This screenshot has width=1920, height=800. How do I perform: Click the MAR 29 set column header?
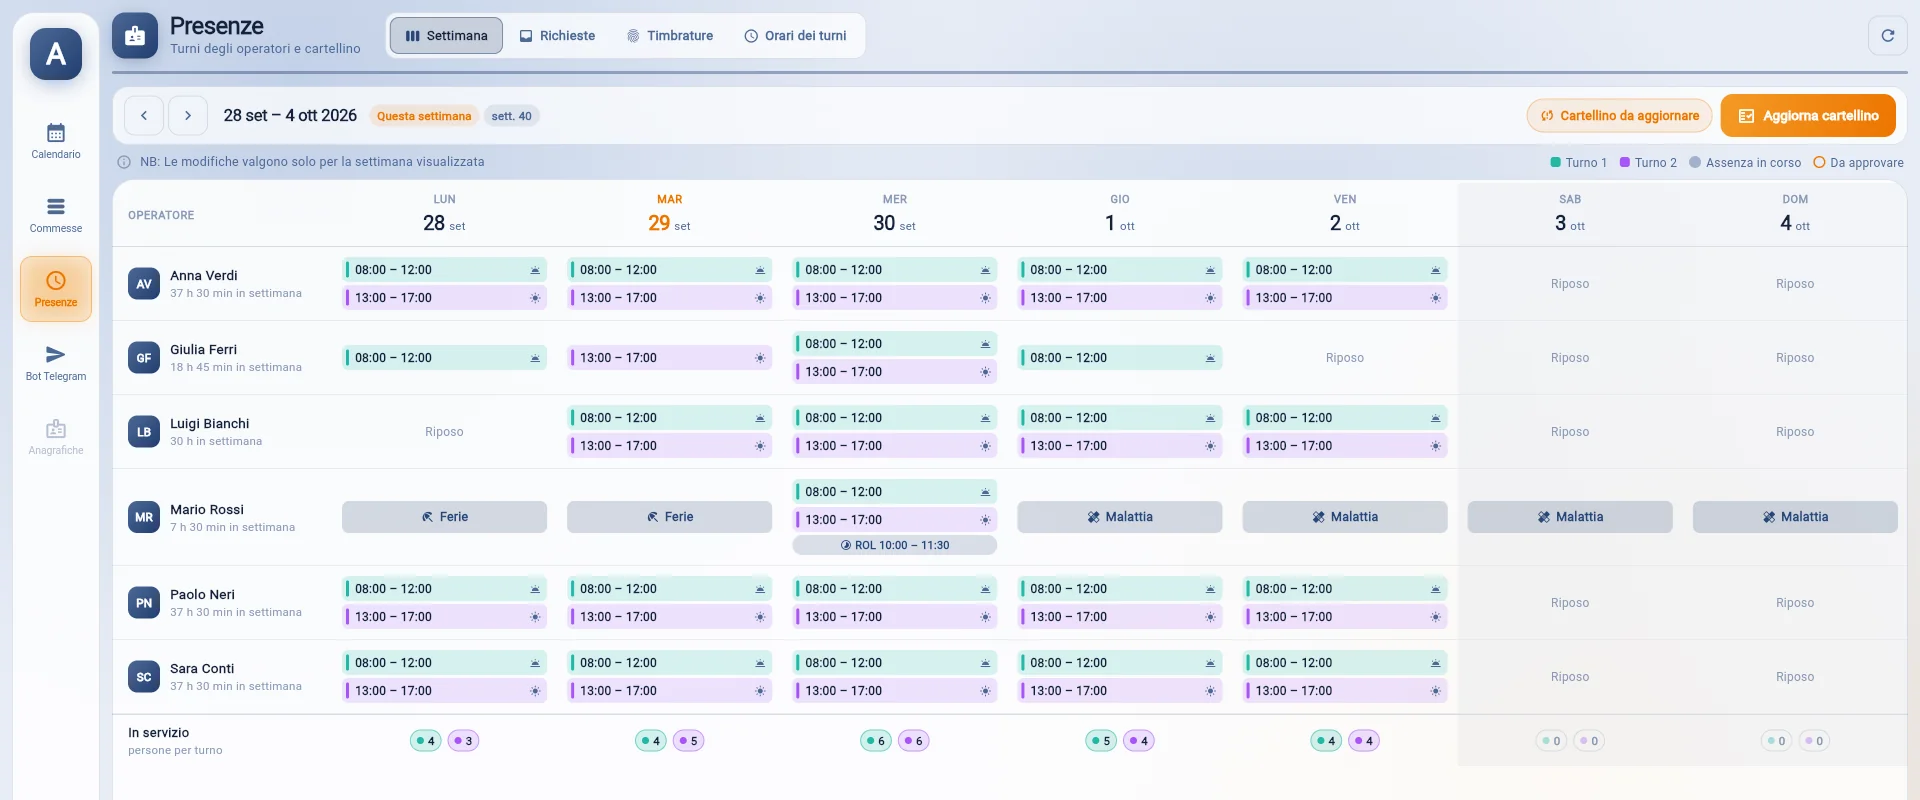tap(669, 214)
